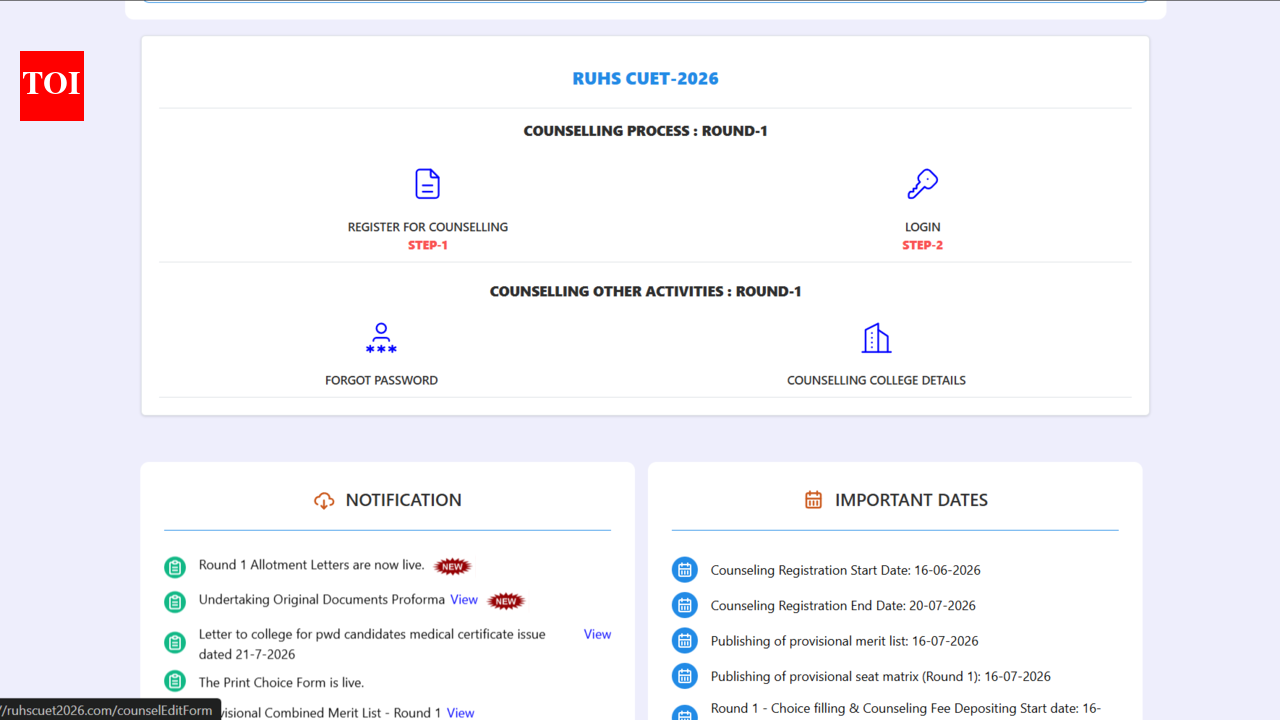View the pwd candidates medical certificate letter
Screen dimensions: 1280x720
597,634
